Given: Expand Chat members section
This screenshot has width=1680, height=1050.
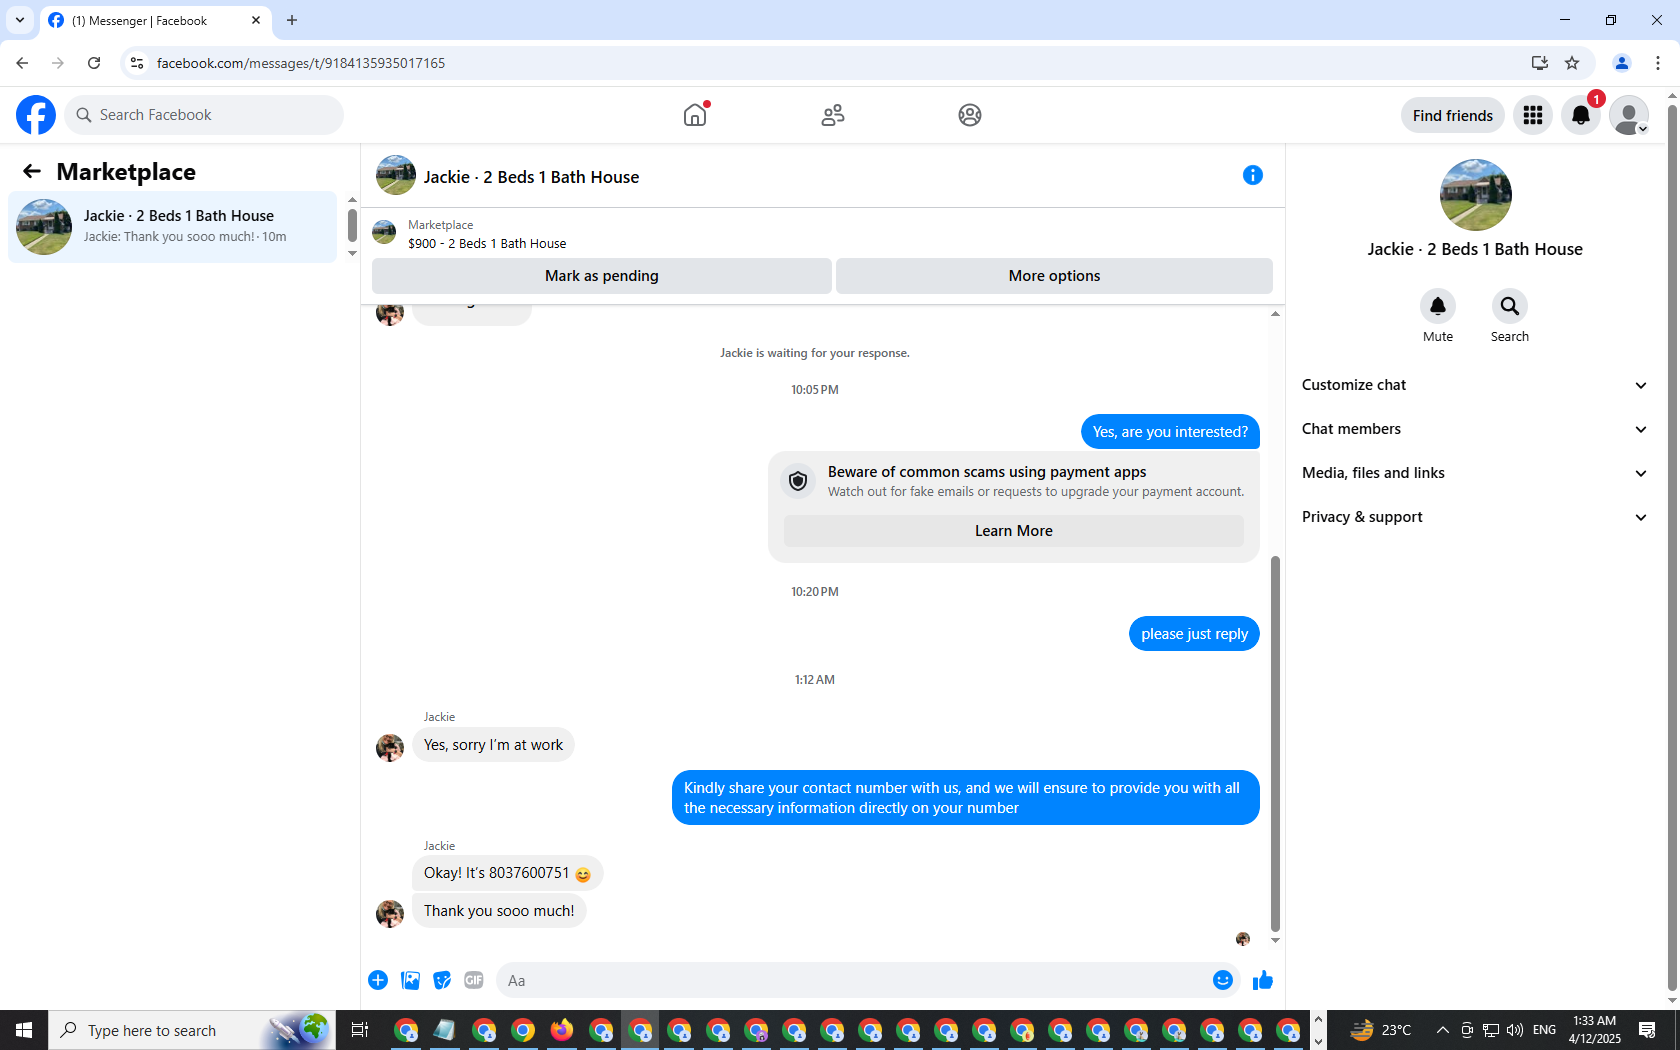Looking at the screenshot, I should [1475, 429].
